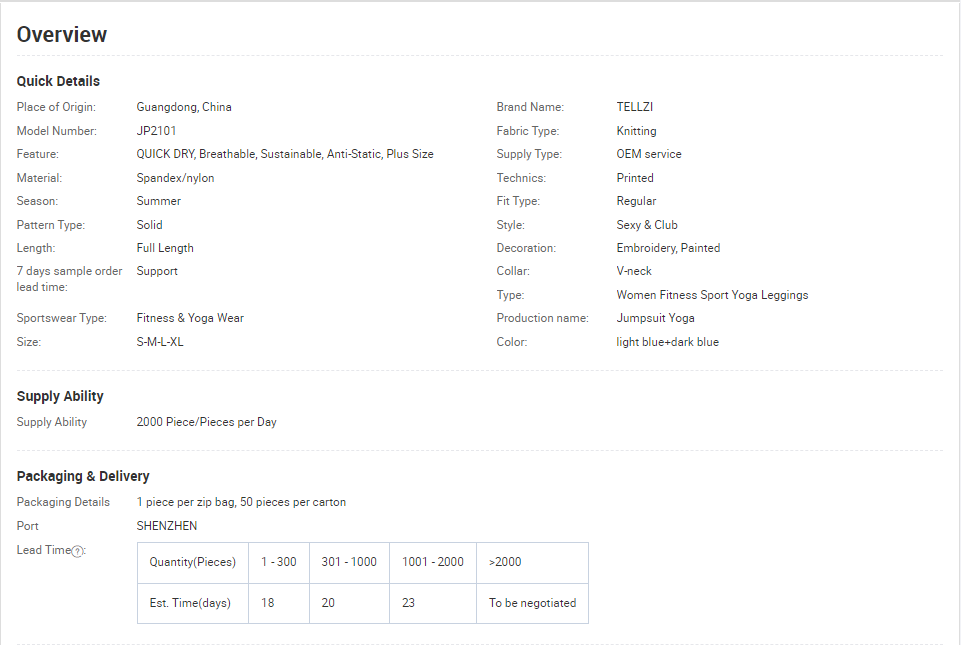Click the Women Fitness Sport Yoga Leggings text

point(712,295)
